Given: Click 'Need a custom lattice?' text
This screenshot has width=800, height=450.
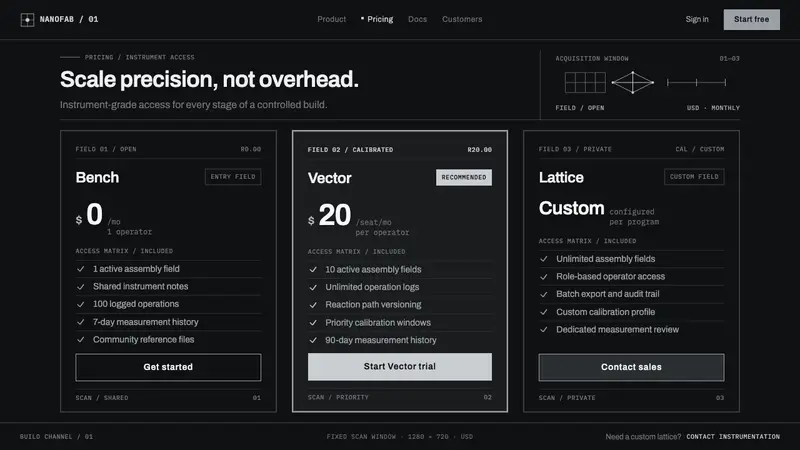Looking at the screenshot, I should (x=643, y=437).
